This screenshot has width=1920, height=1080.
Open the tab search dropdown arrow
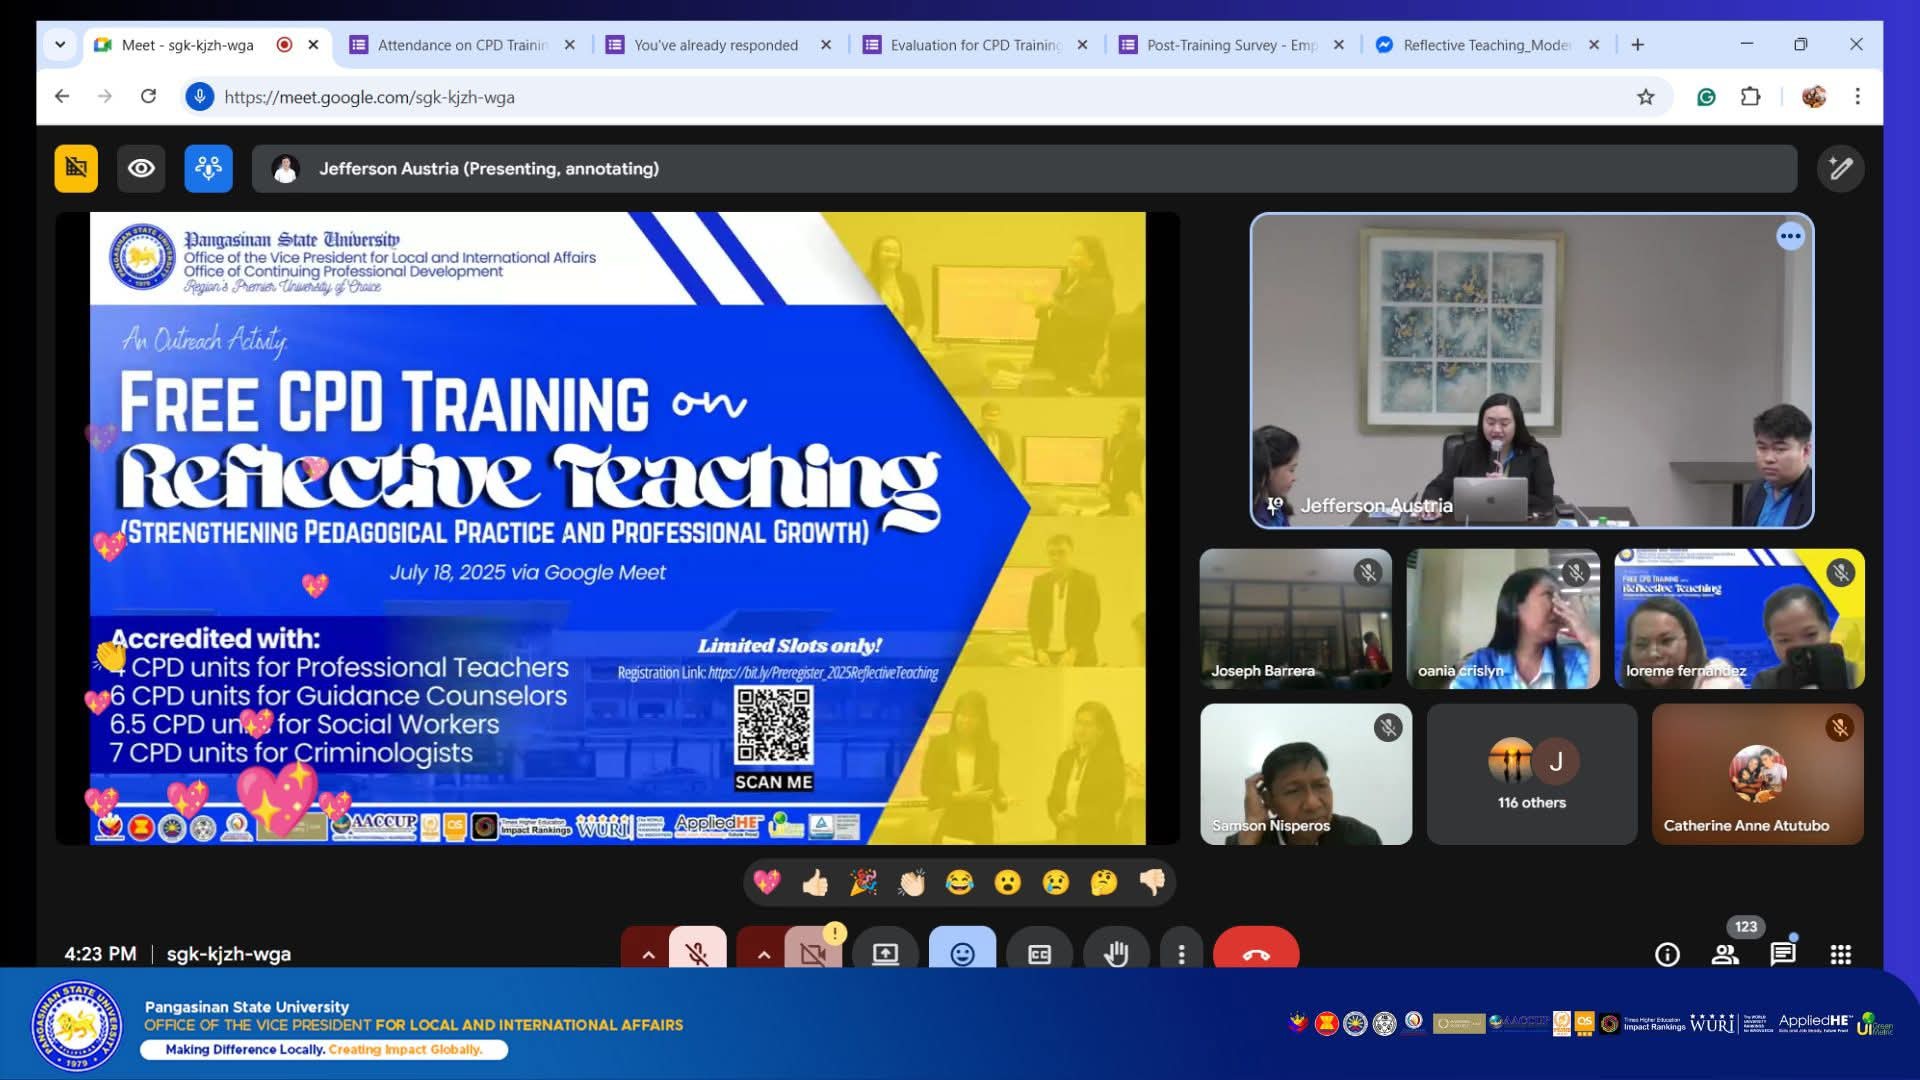coord(60,45)
